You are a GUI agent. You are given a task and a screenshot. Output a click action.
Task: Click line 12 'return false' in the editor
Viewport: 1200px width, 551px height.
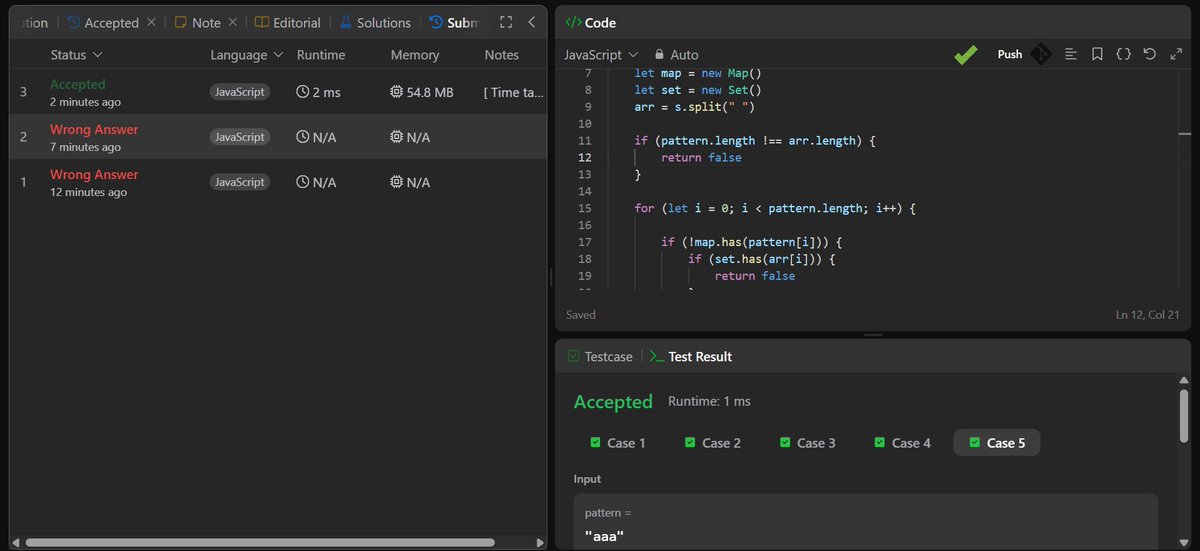[701, 157]
